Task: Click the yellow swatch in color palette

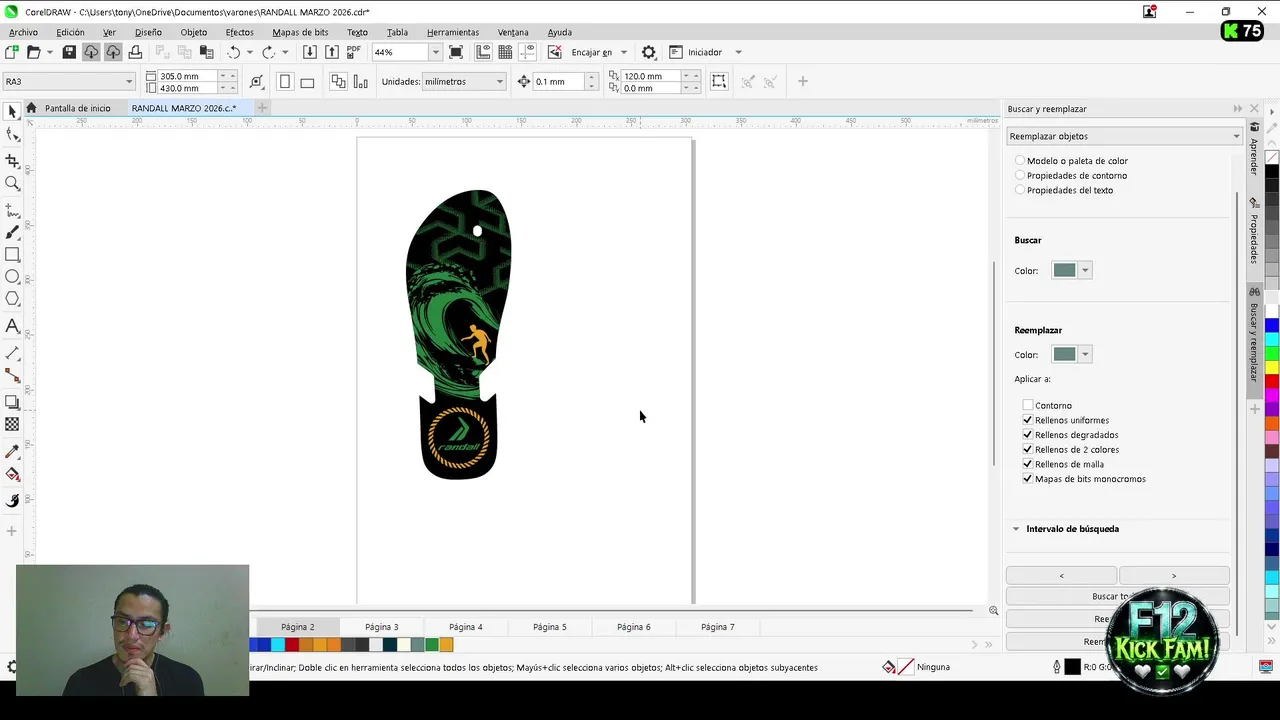Action: click(x=1272, y=368)
